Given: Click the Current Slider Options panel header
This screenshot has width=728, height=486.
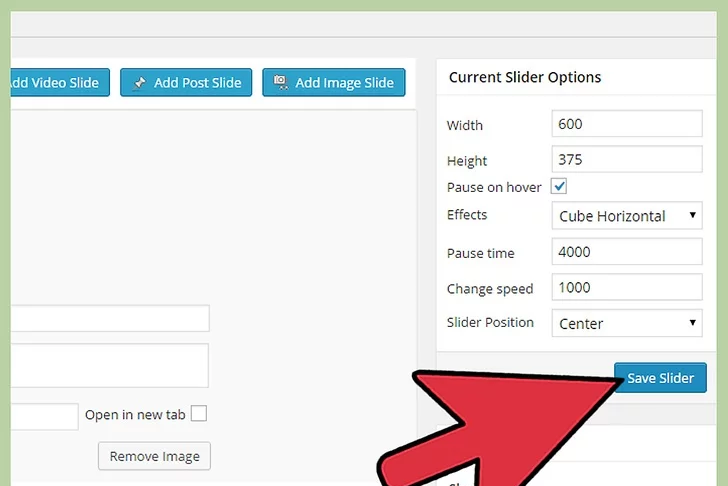Looking at the screenshot, I should click(x=524, y=77).
